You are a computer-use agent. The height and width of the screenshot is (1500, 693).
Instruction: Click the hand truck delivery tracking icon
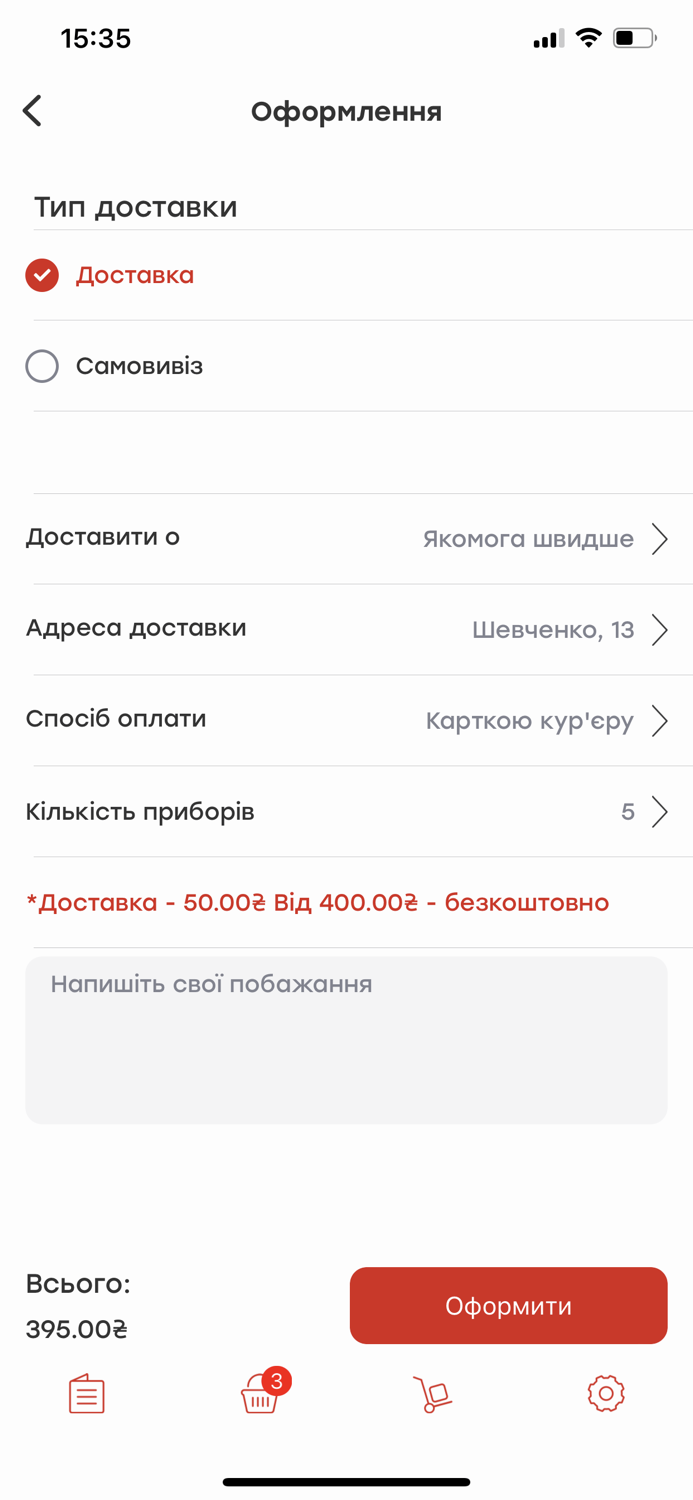(432, 1393)
